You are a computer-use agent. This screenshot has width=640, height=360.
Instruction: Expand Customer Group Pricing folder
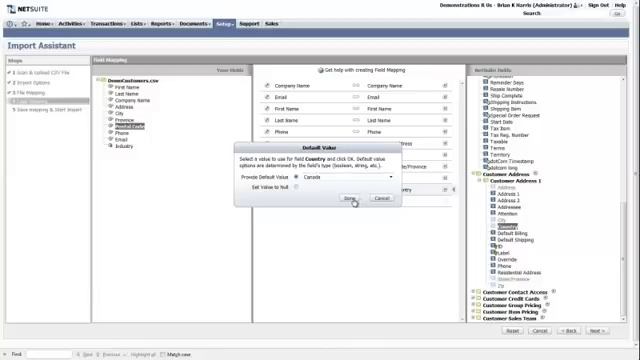(474, 305)
